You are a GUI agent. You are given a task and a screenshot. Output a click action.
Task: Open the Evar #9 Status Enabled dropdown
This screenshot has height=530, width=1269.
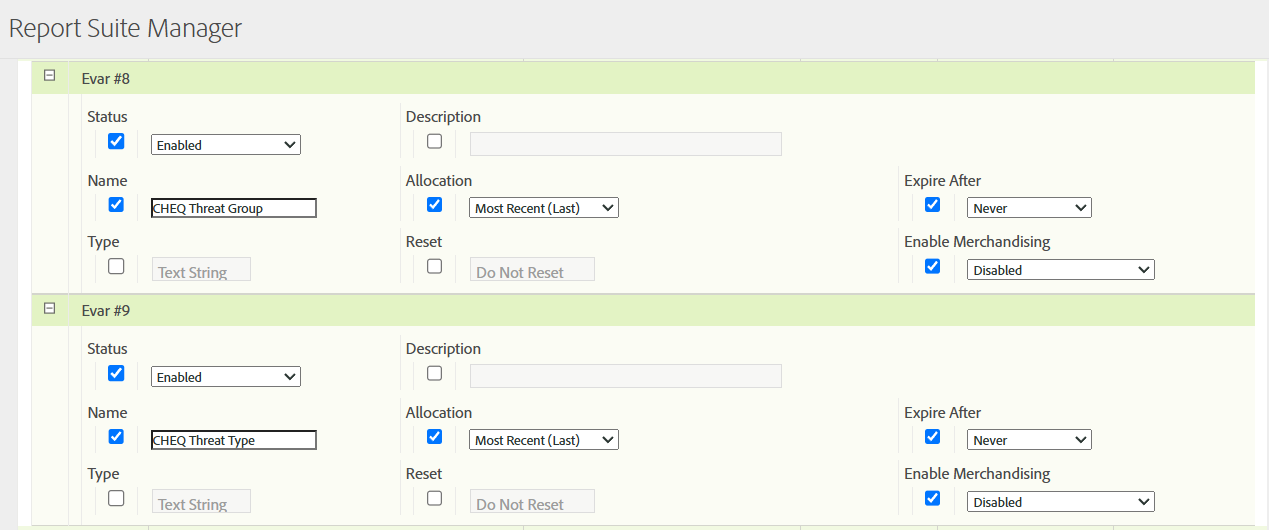click(226, 377)
